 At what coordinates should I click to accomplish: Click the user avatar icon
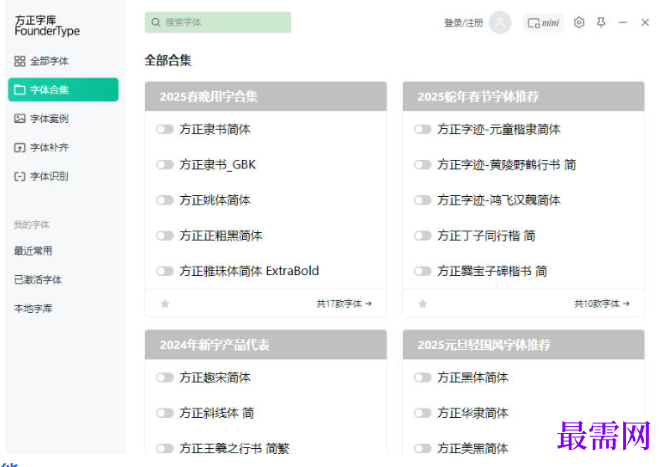tap(500, 23)
